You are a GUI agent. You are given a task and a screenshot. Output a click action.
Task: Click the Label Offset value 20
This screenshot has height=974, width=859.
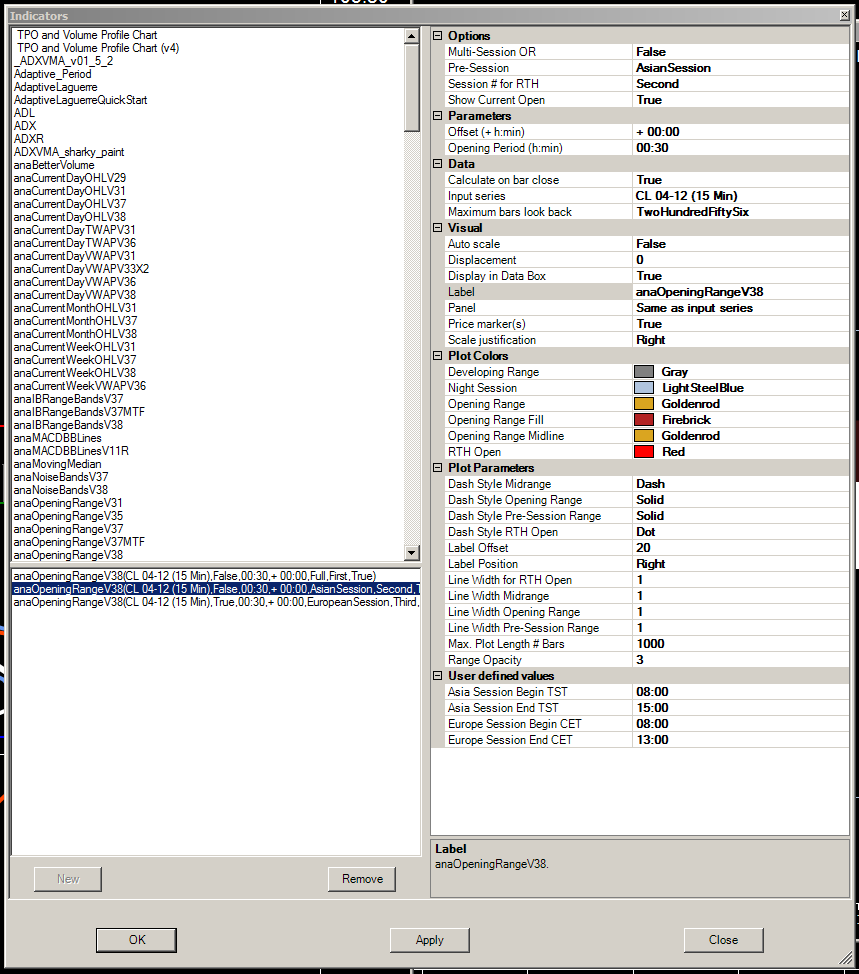pyautogui.click(x=740, y=548)
